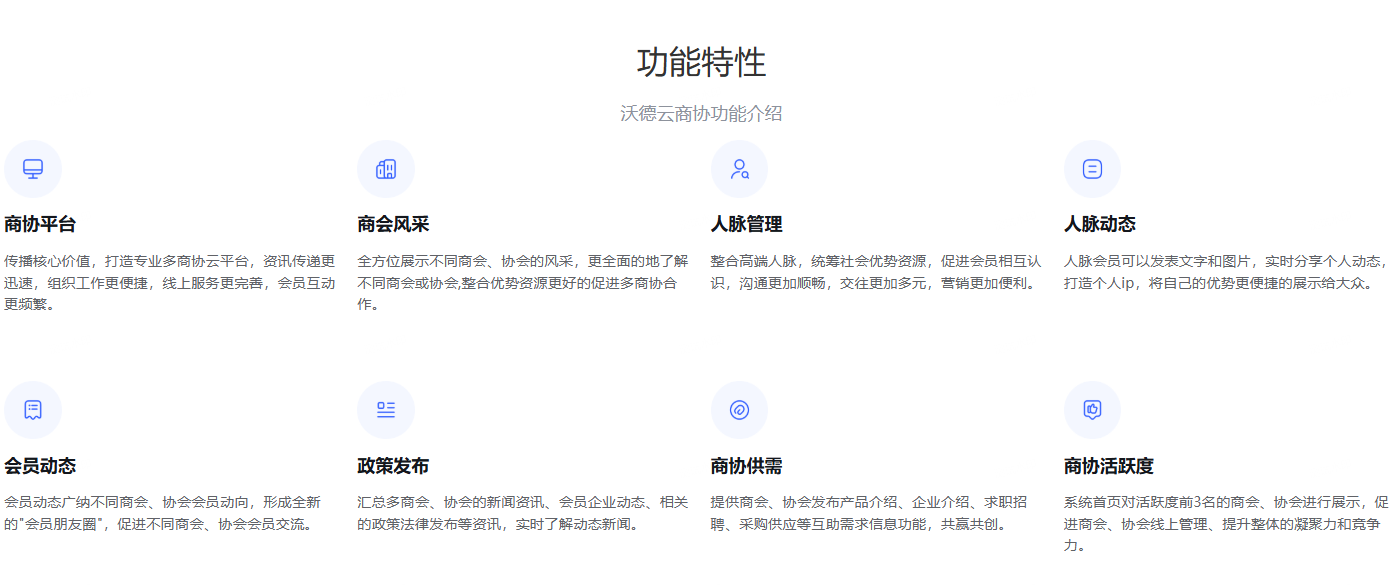
Task: Click the 人脉动态 heading
Action: [x=1099, y=224]
